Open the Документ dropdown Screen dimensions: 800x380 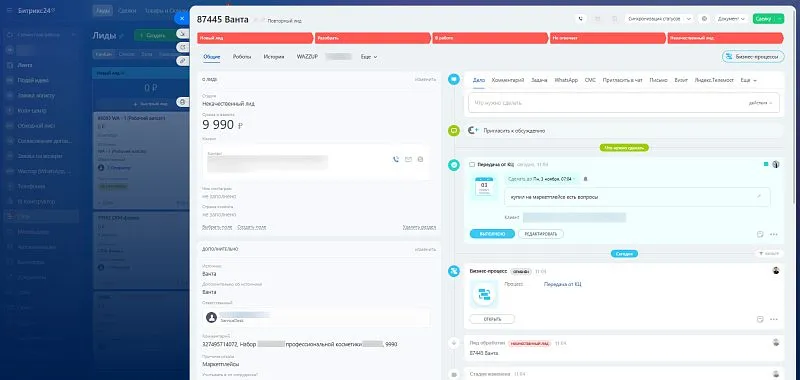pyautogui.click(x=730, y=18)
